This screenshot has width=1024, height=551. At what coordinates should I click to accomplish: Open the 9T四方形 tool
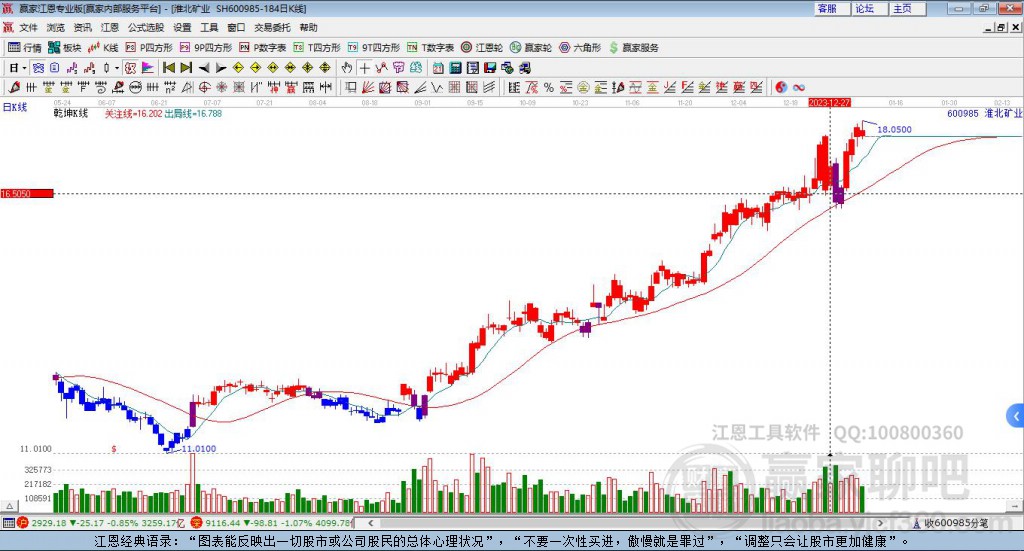374,48
